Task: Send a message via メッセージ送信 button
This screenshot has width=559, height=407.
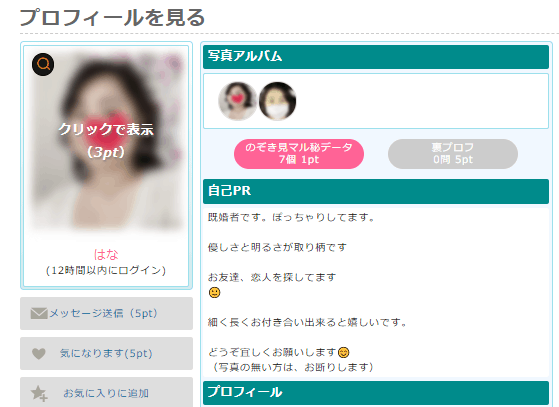Action: 106,314
